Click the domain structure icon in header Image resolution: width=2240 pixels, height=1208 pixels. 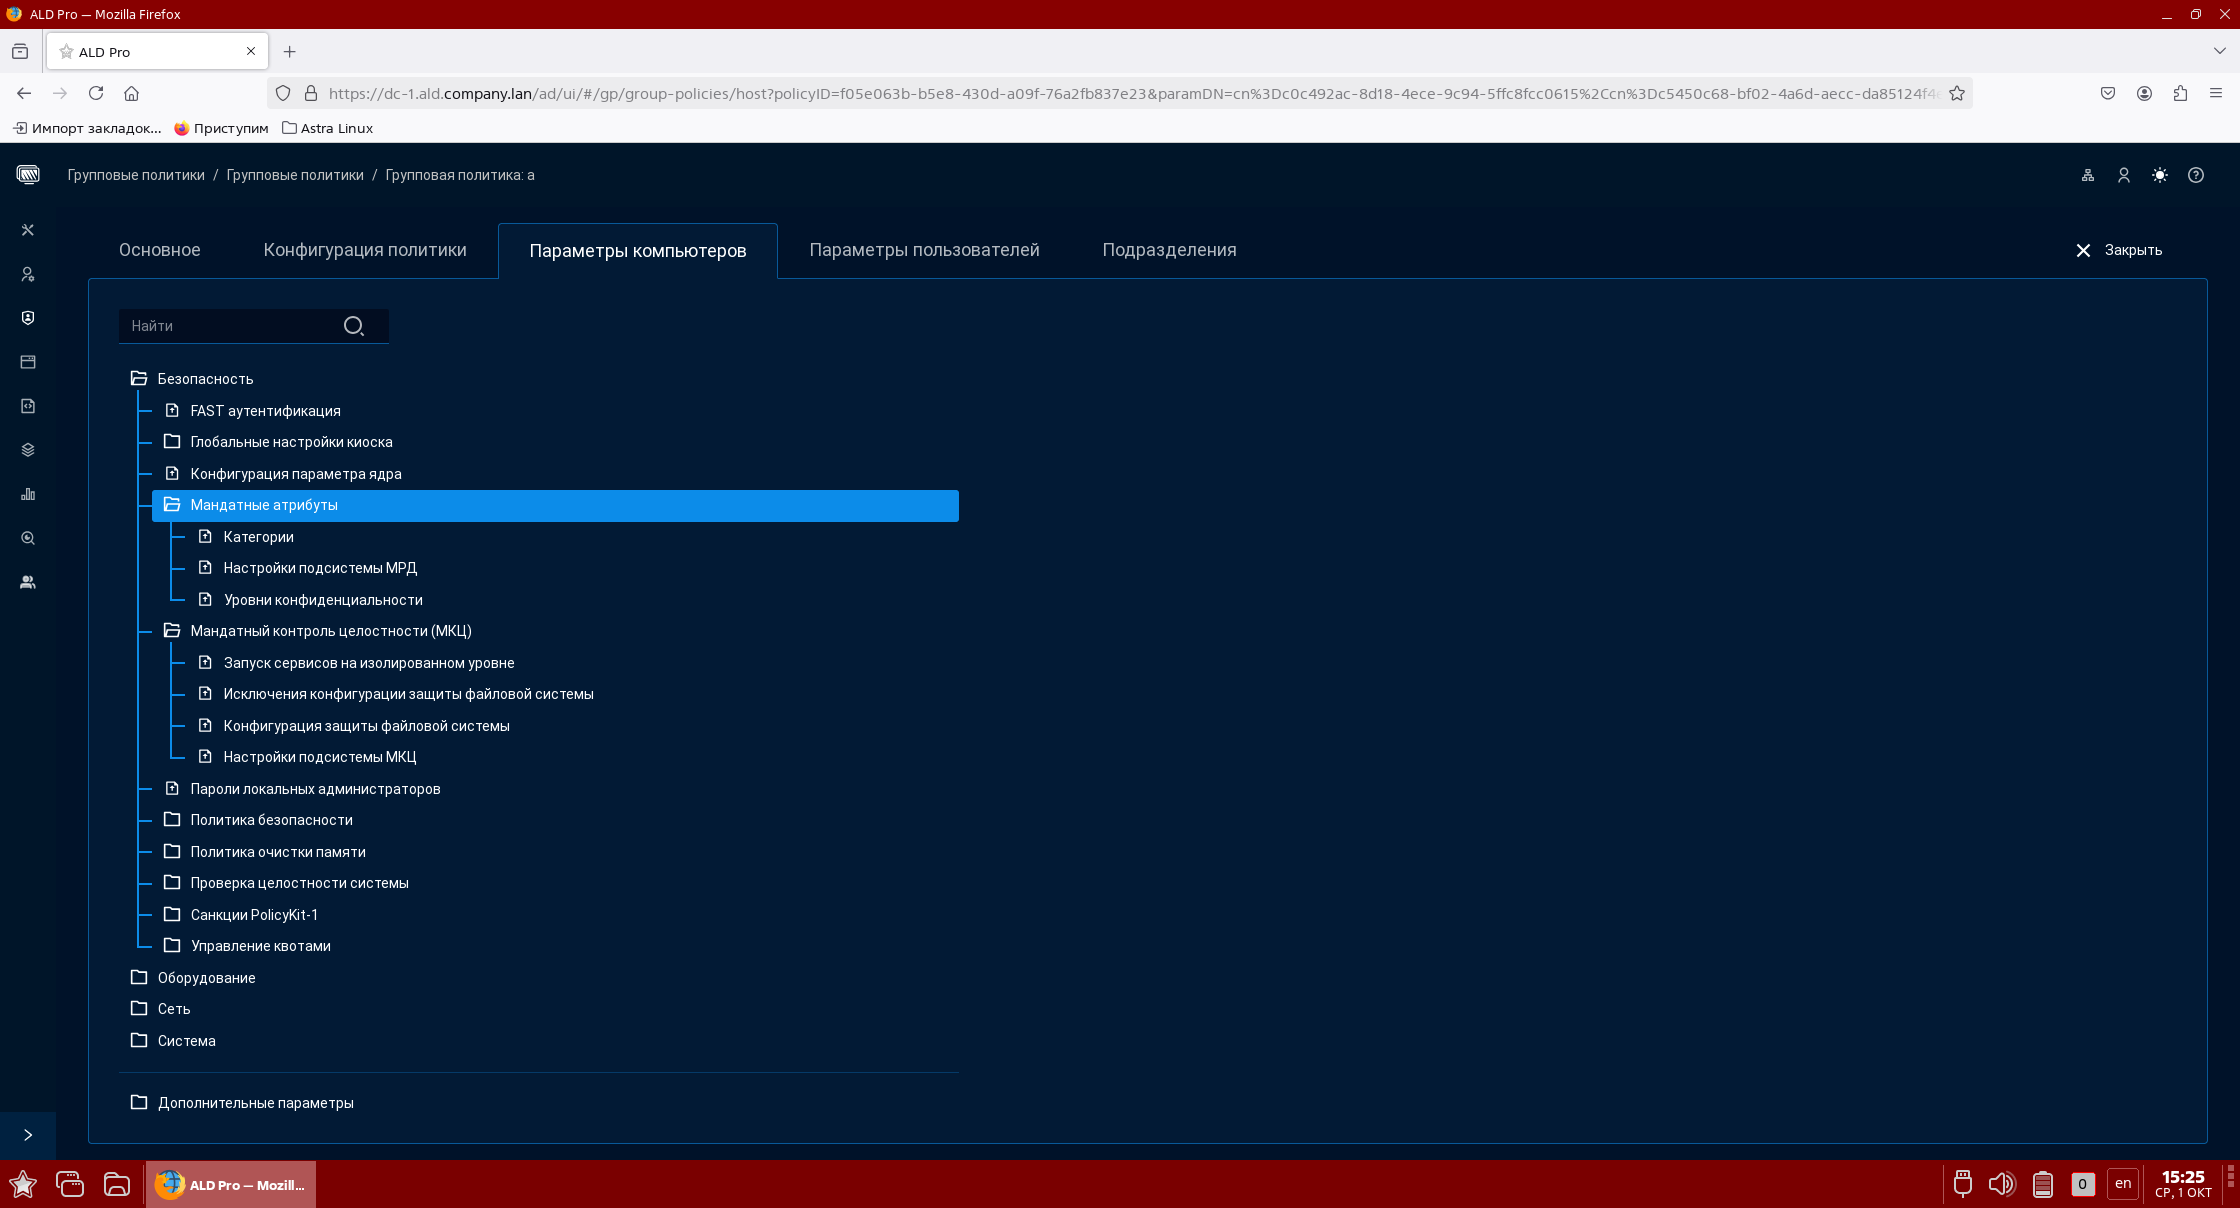[2088, 175]
